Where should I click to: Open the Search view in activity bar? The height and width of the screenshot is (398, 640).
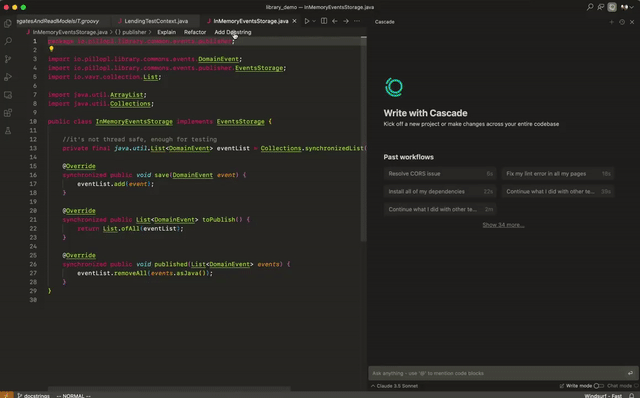coord(8,41)
